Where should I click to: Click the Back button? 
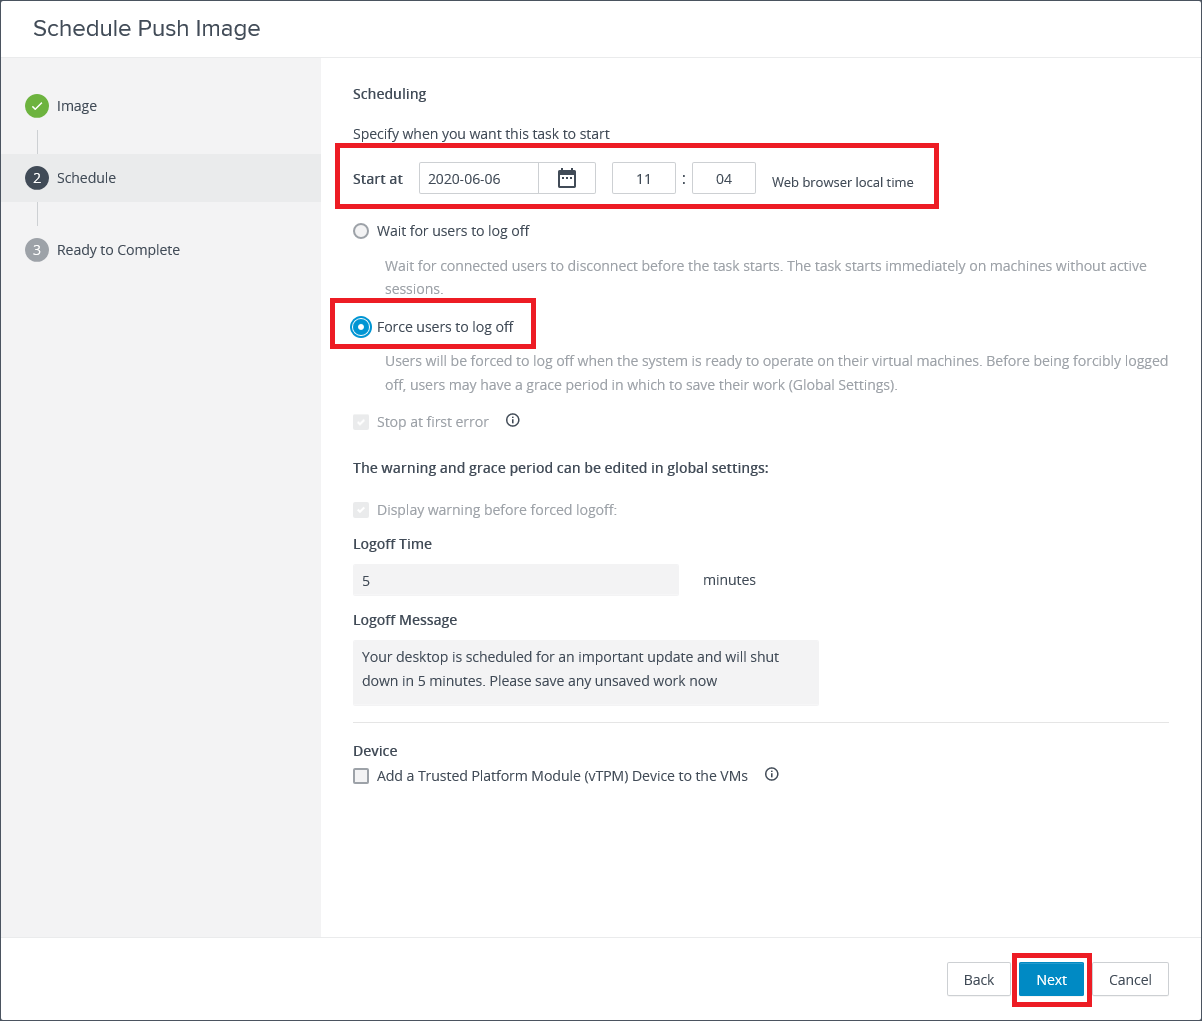tap(978, 980)
